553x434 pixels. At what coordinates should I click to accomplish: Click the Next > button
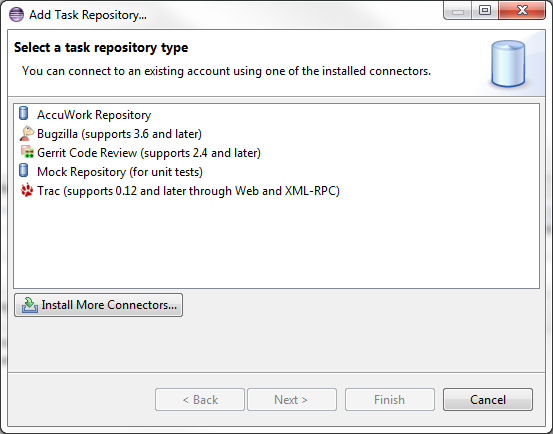coord(292,399)
